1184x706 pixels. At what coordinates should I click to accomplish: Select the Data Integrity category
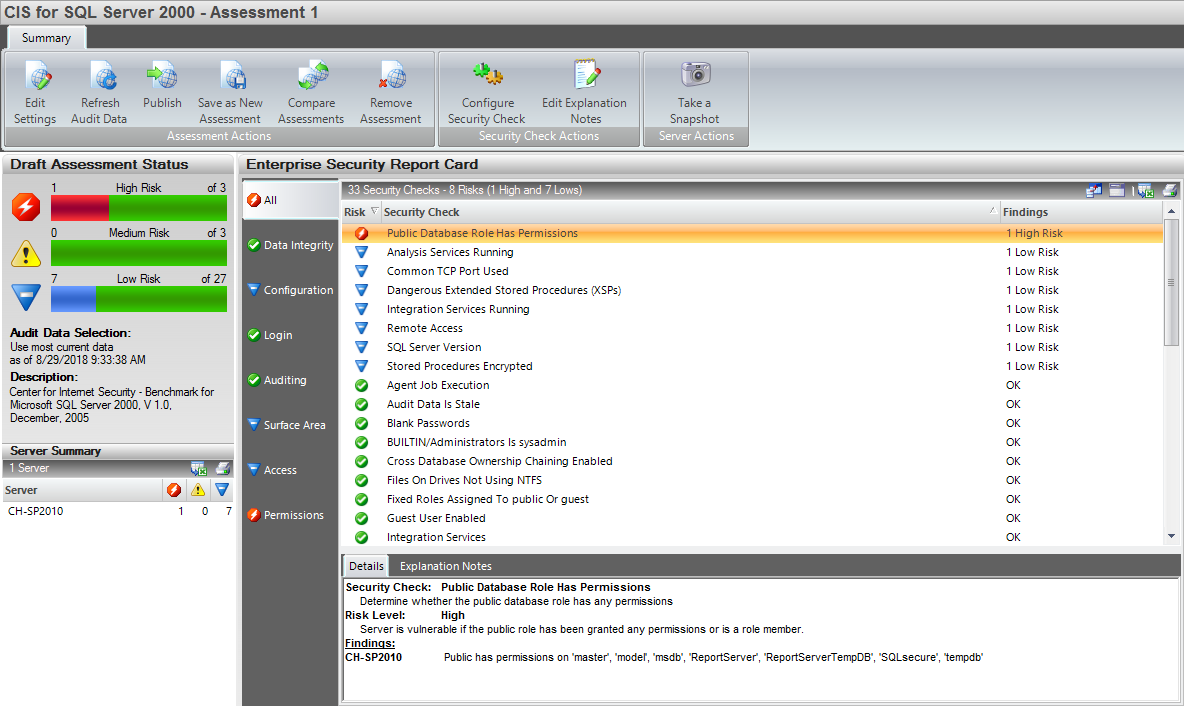[291, 245]
